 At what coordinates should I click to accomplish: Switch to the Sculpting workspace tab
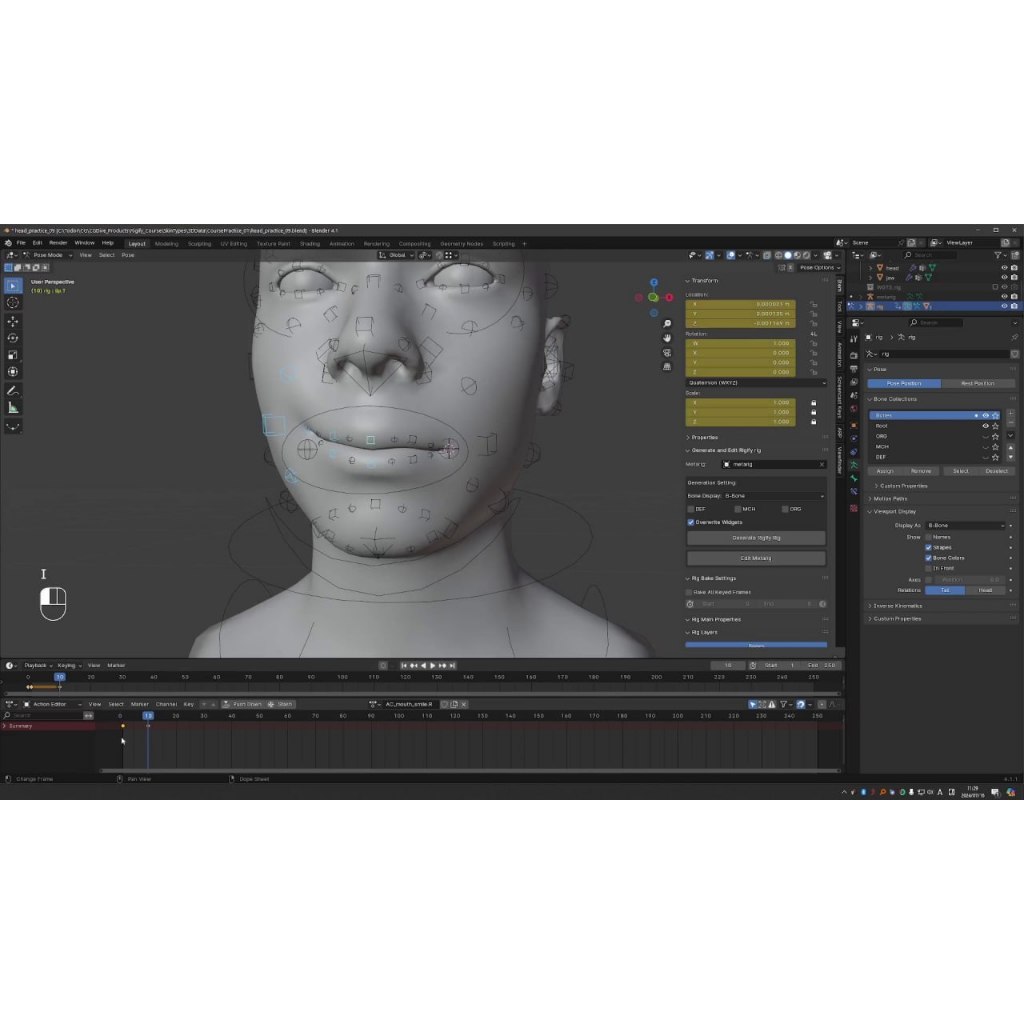coord(199,243)
